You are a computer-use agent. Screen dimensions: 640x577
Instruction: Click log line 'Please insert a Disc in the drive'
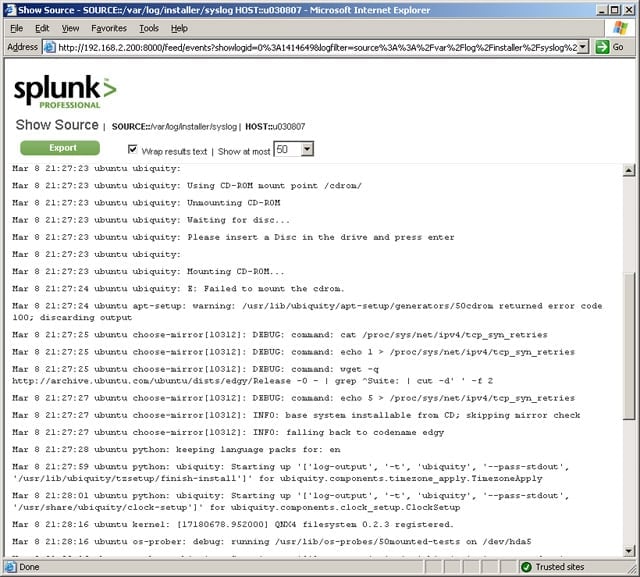pos(233,237)
